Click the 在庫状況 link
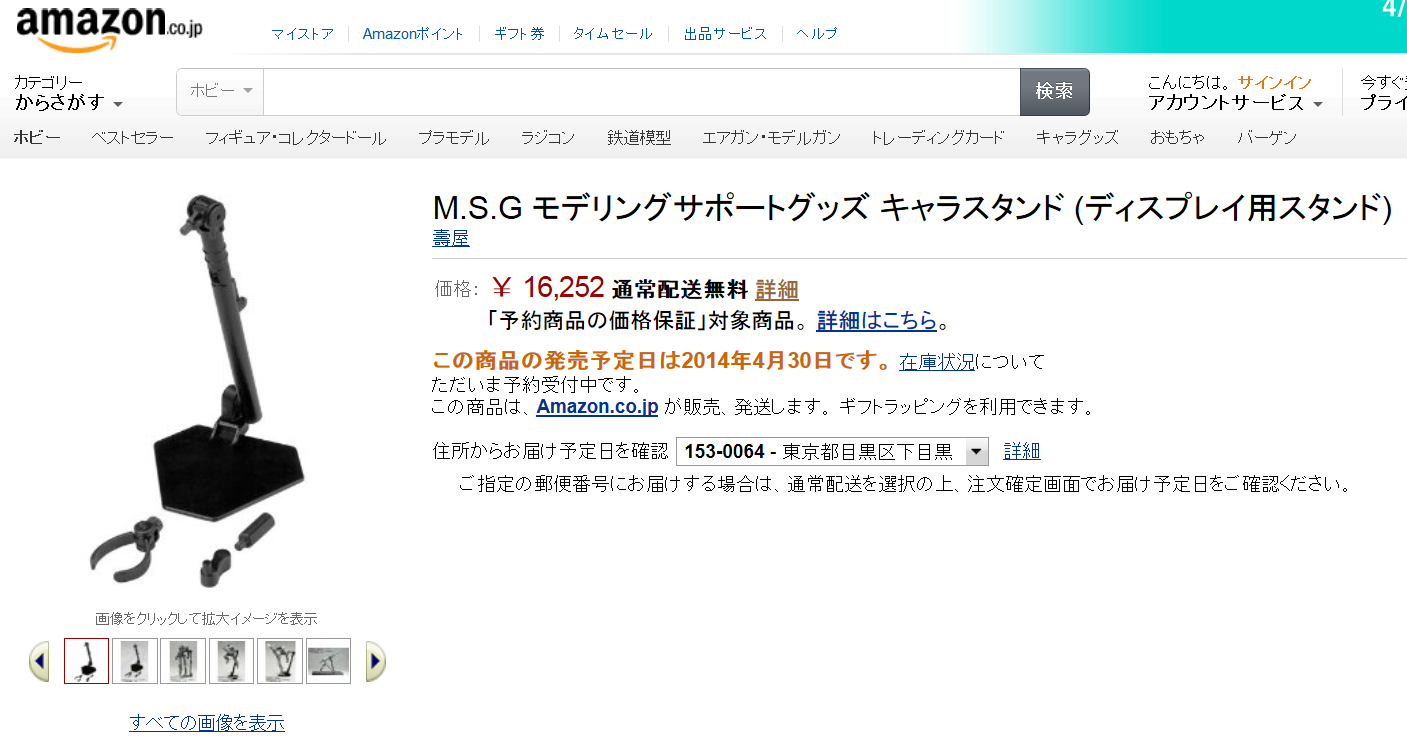The image size is (1407, 753). [936, 362]
